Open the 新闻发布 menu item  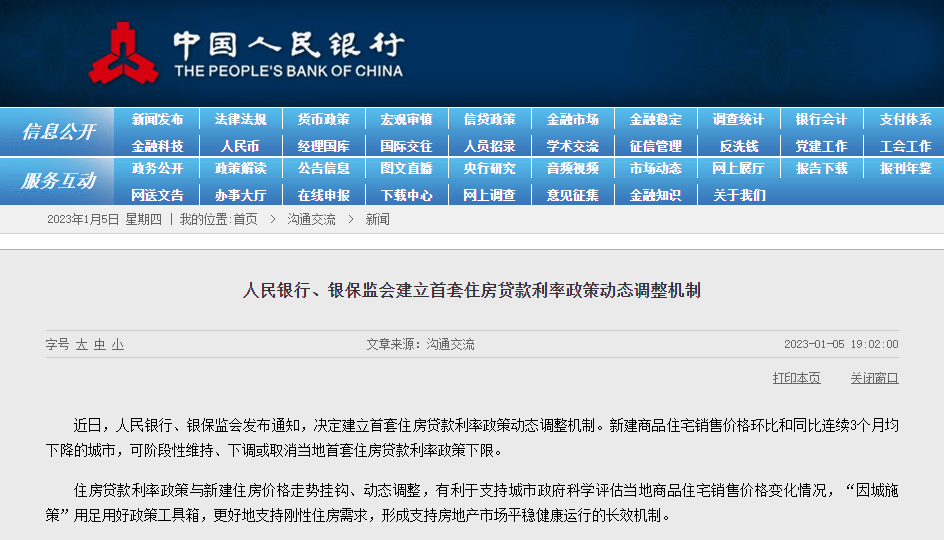click(157, 119)
